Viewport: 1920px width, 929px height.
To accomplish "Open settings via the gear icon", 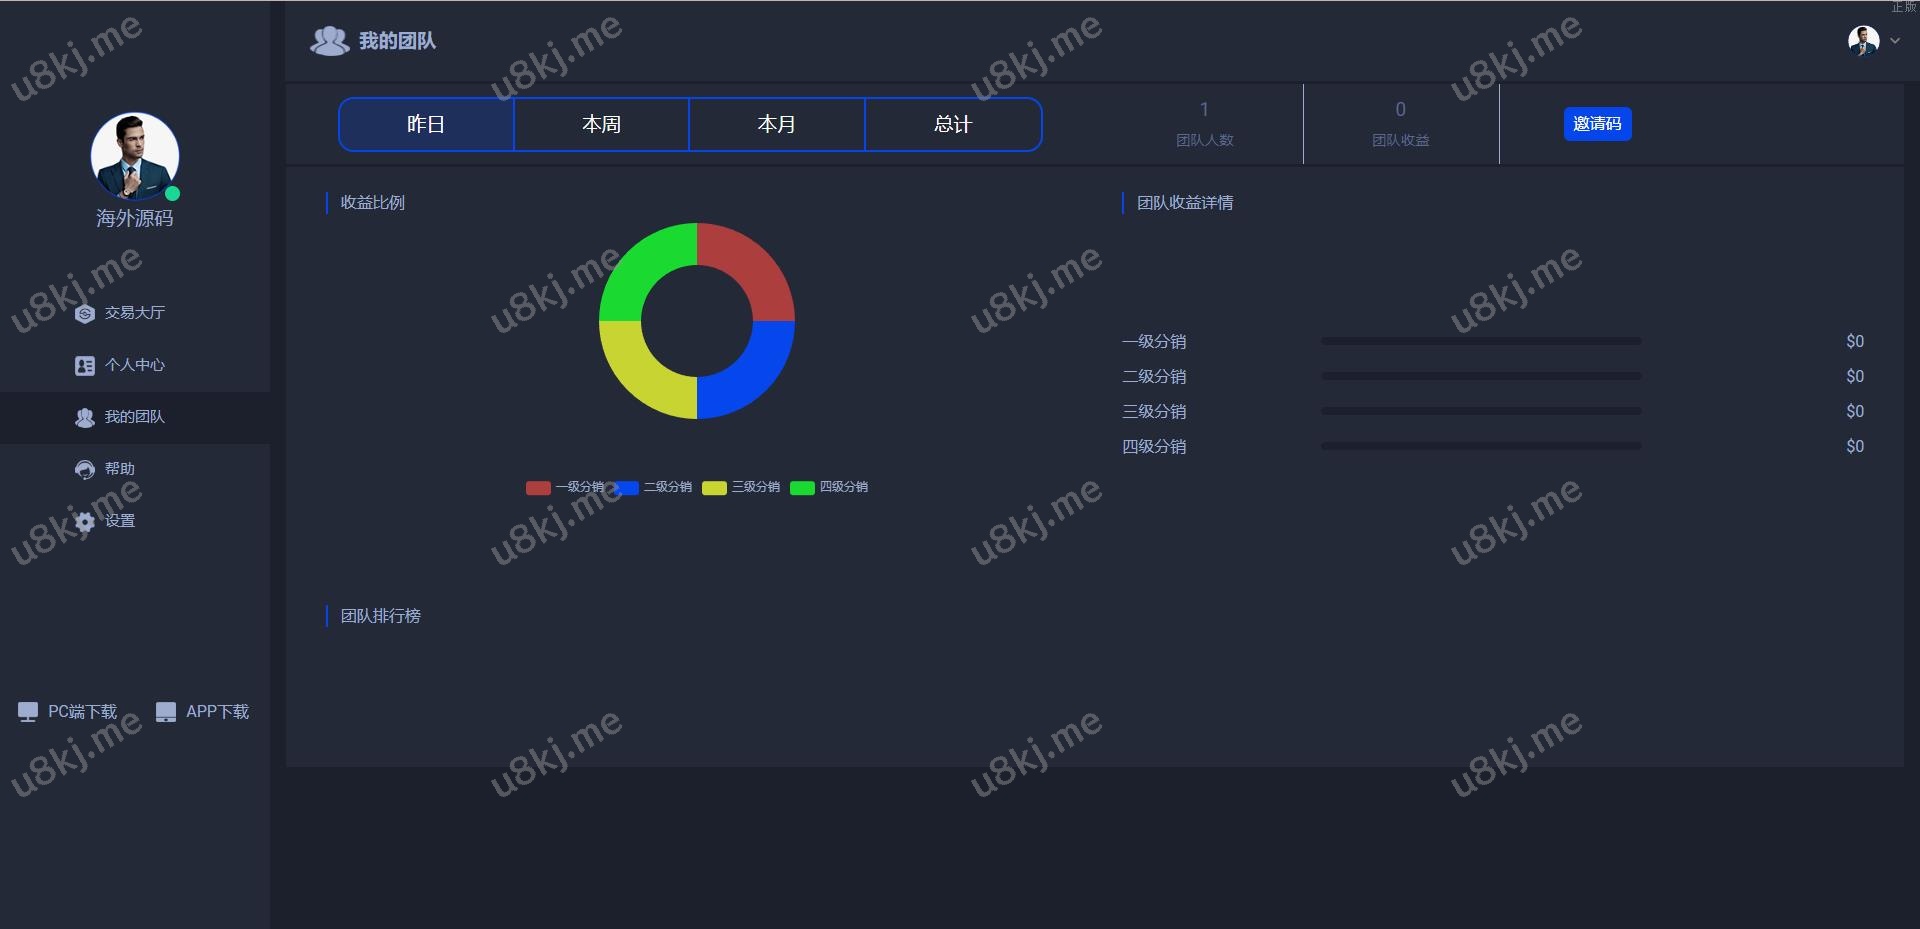I will [x=85, y=522].
